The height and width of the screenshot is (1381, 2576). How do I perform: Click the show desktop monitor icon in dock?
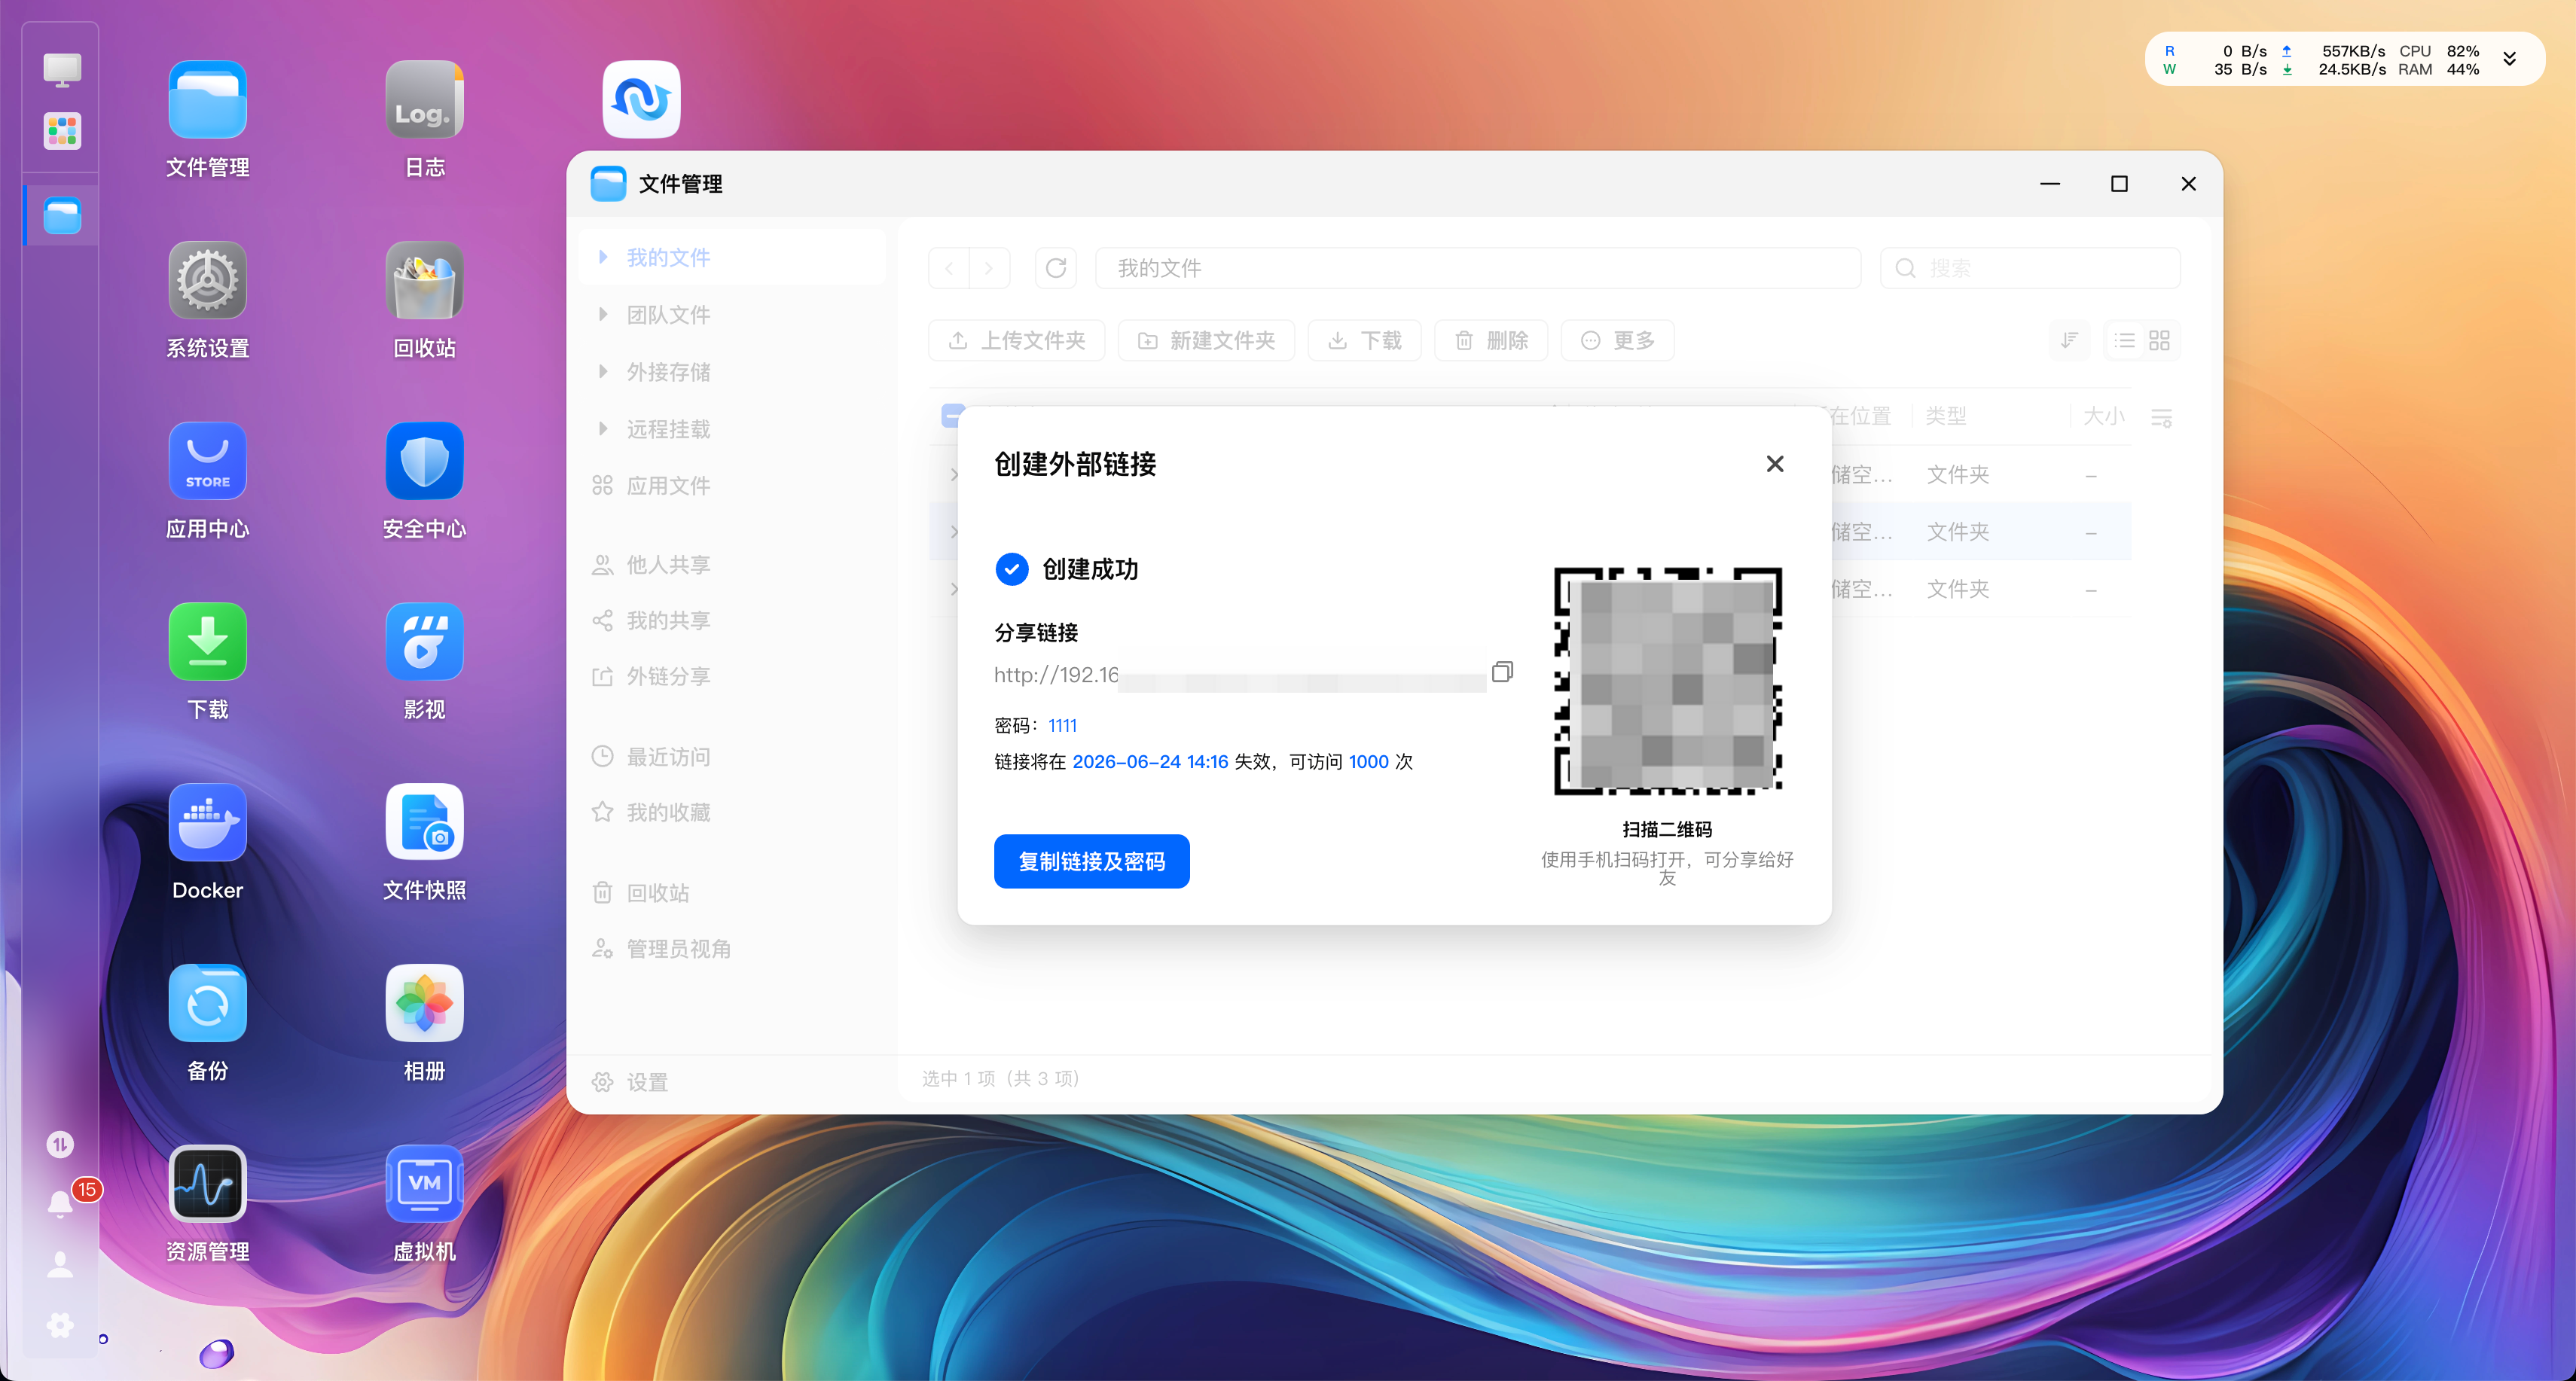pos(62,70)
